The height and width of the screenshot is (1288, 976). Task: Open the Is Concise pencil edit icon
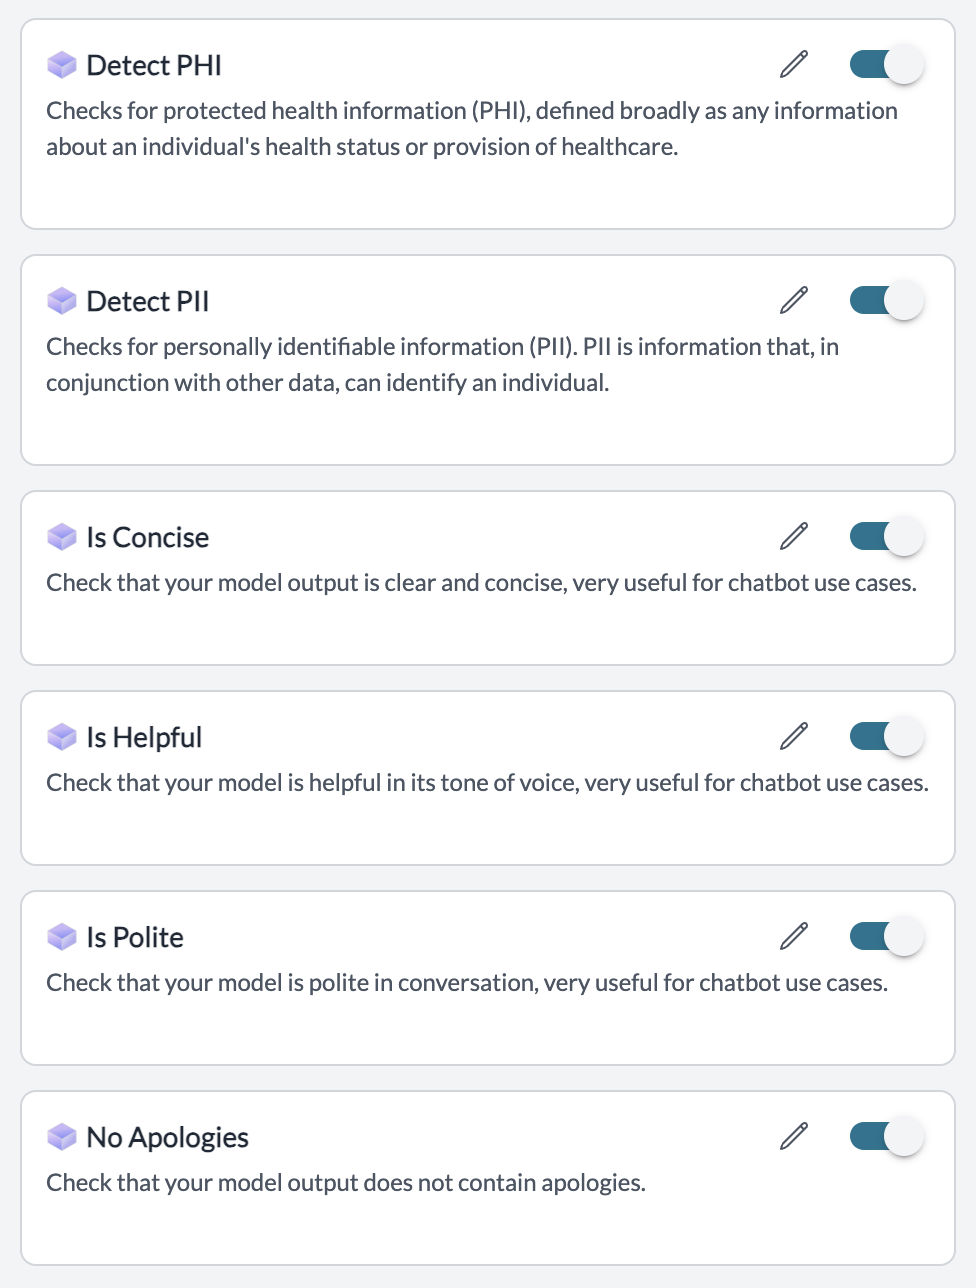(794, 536)
